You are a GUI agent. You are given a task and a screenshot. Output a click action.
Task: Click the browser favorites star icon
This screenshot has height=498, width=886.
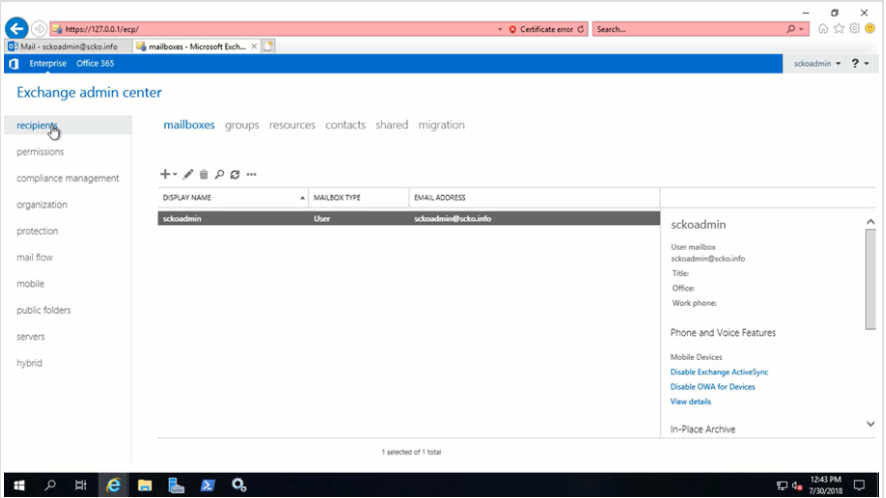click(x=838, y=29)
